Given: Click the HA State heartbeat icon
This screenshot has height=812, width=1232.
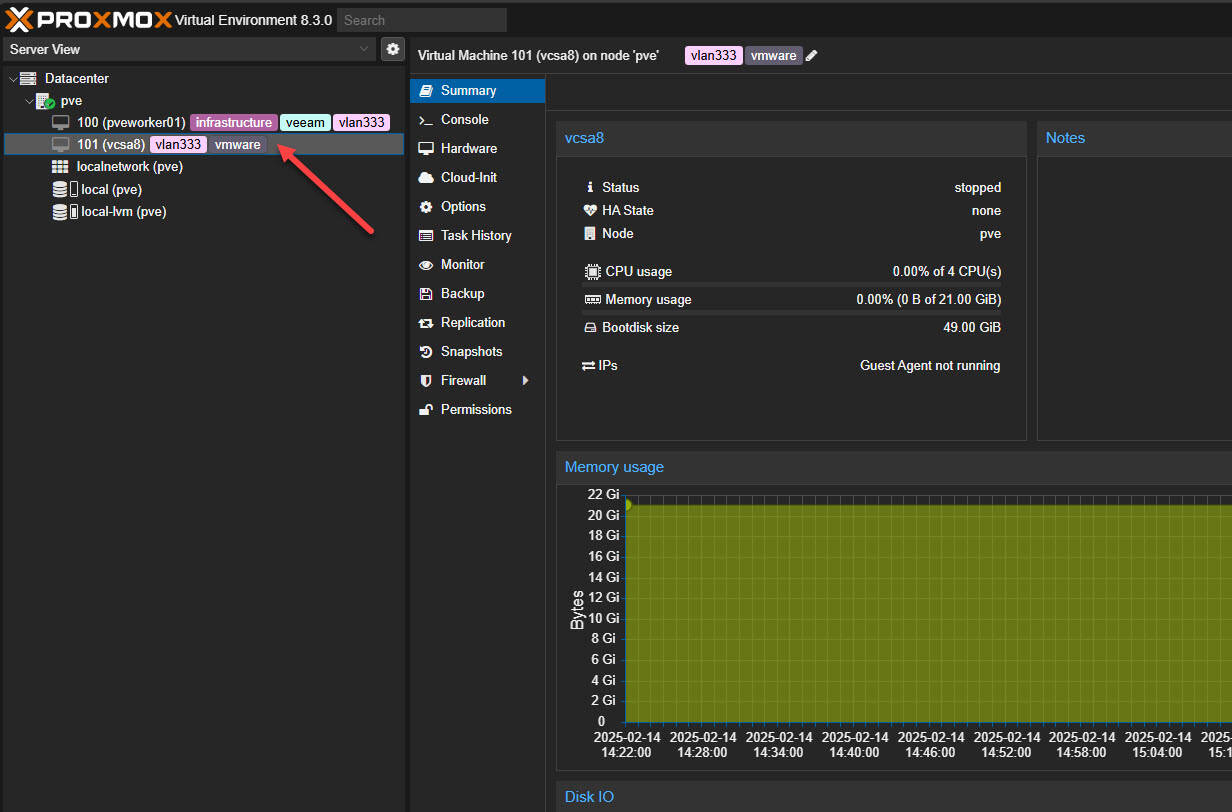Looking at the screenshot, I should coord(590,210).
